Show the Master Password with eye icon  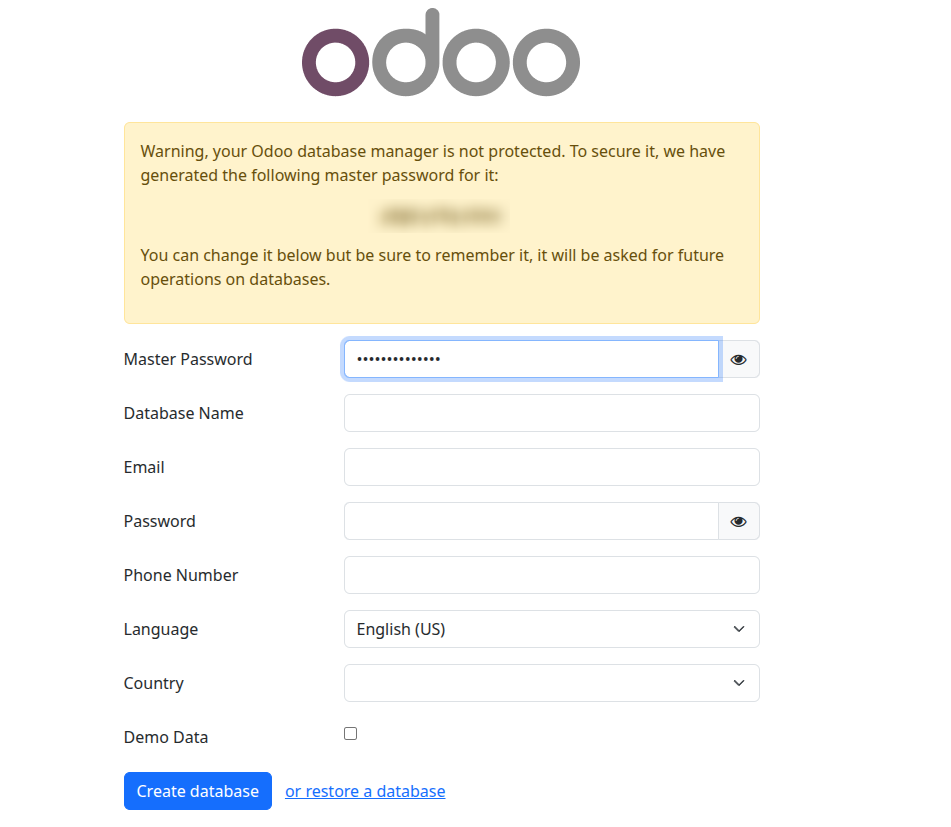tap(738, 360)
